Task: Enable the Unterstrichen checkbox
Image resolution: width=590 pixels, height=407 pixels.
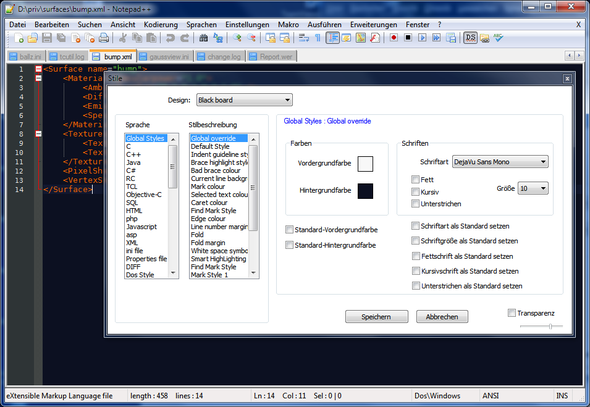Action: pos(415,204)
